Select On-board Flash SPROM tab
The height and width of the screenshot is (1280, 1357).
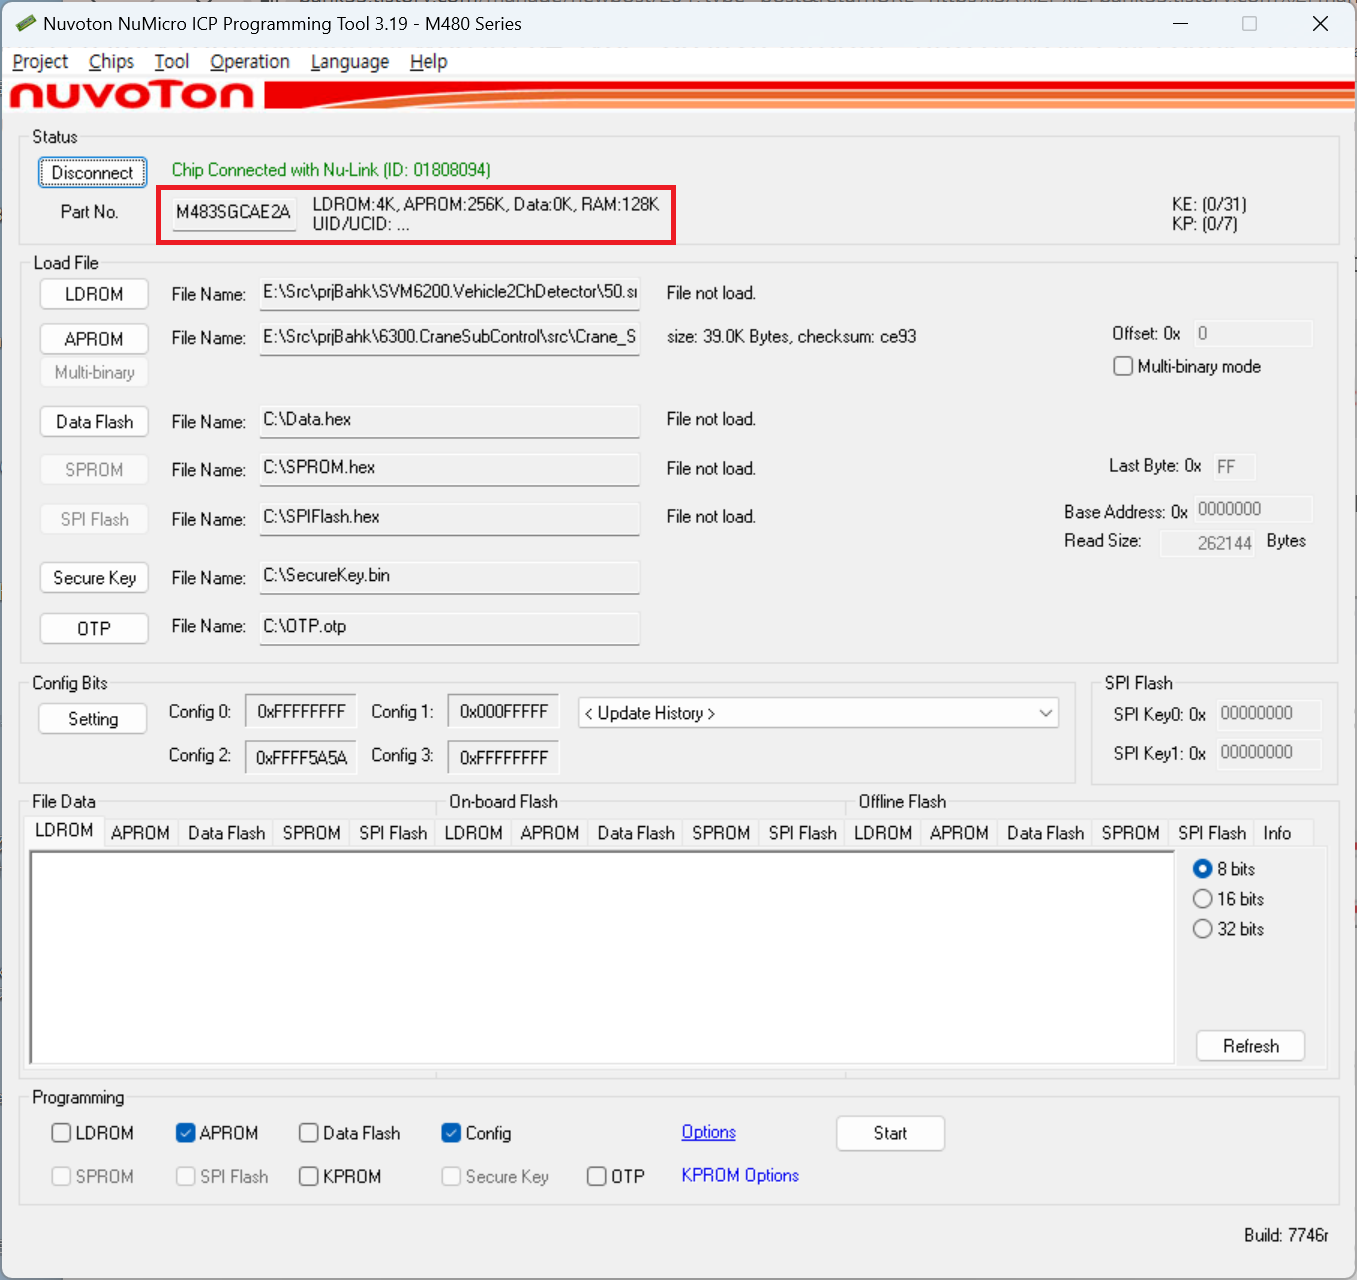(x=721, y=833)
